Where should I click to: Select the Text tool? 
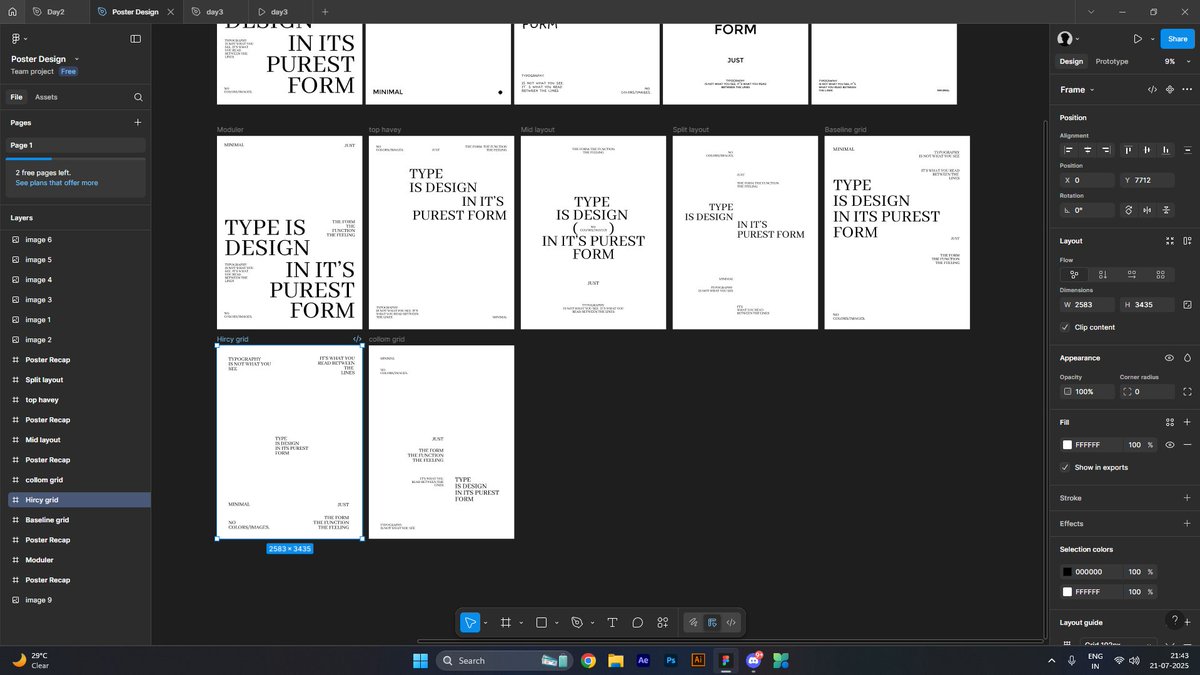pos(613,622)
